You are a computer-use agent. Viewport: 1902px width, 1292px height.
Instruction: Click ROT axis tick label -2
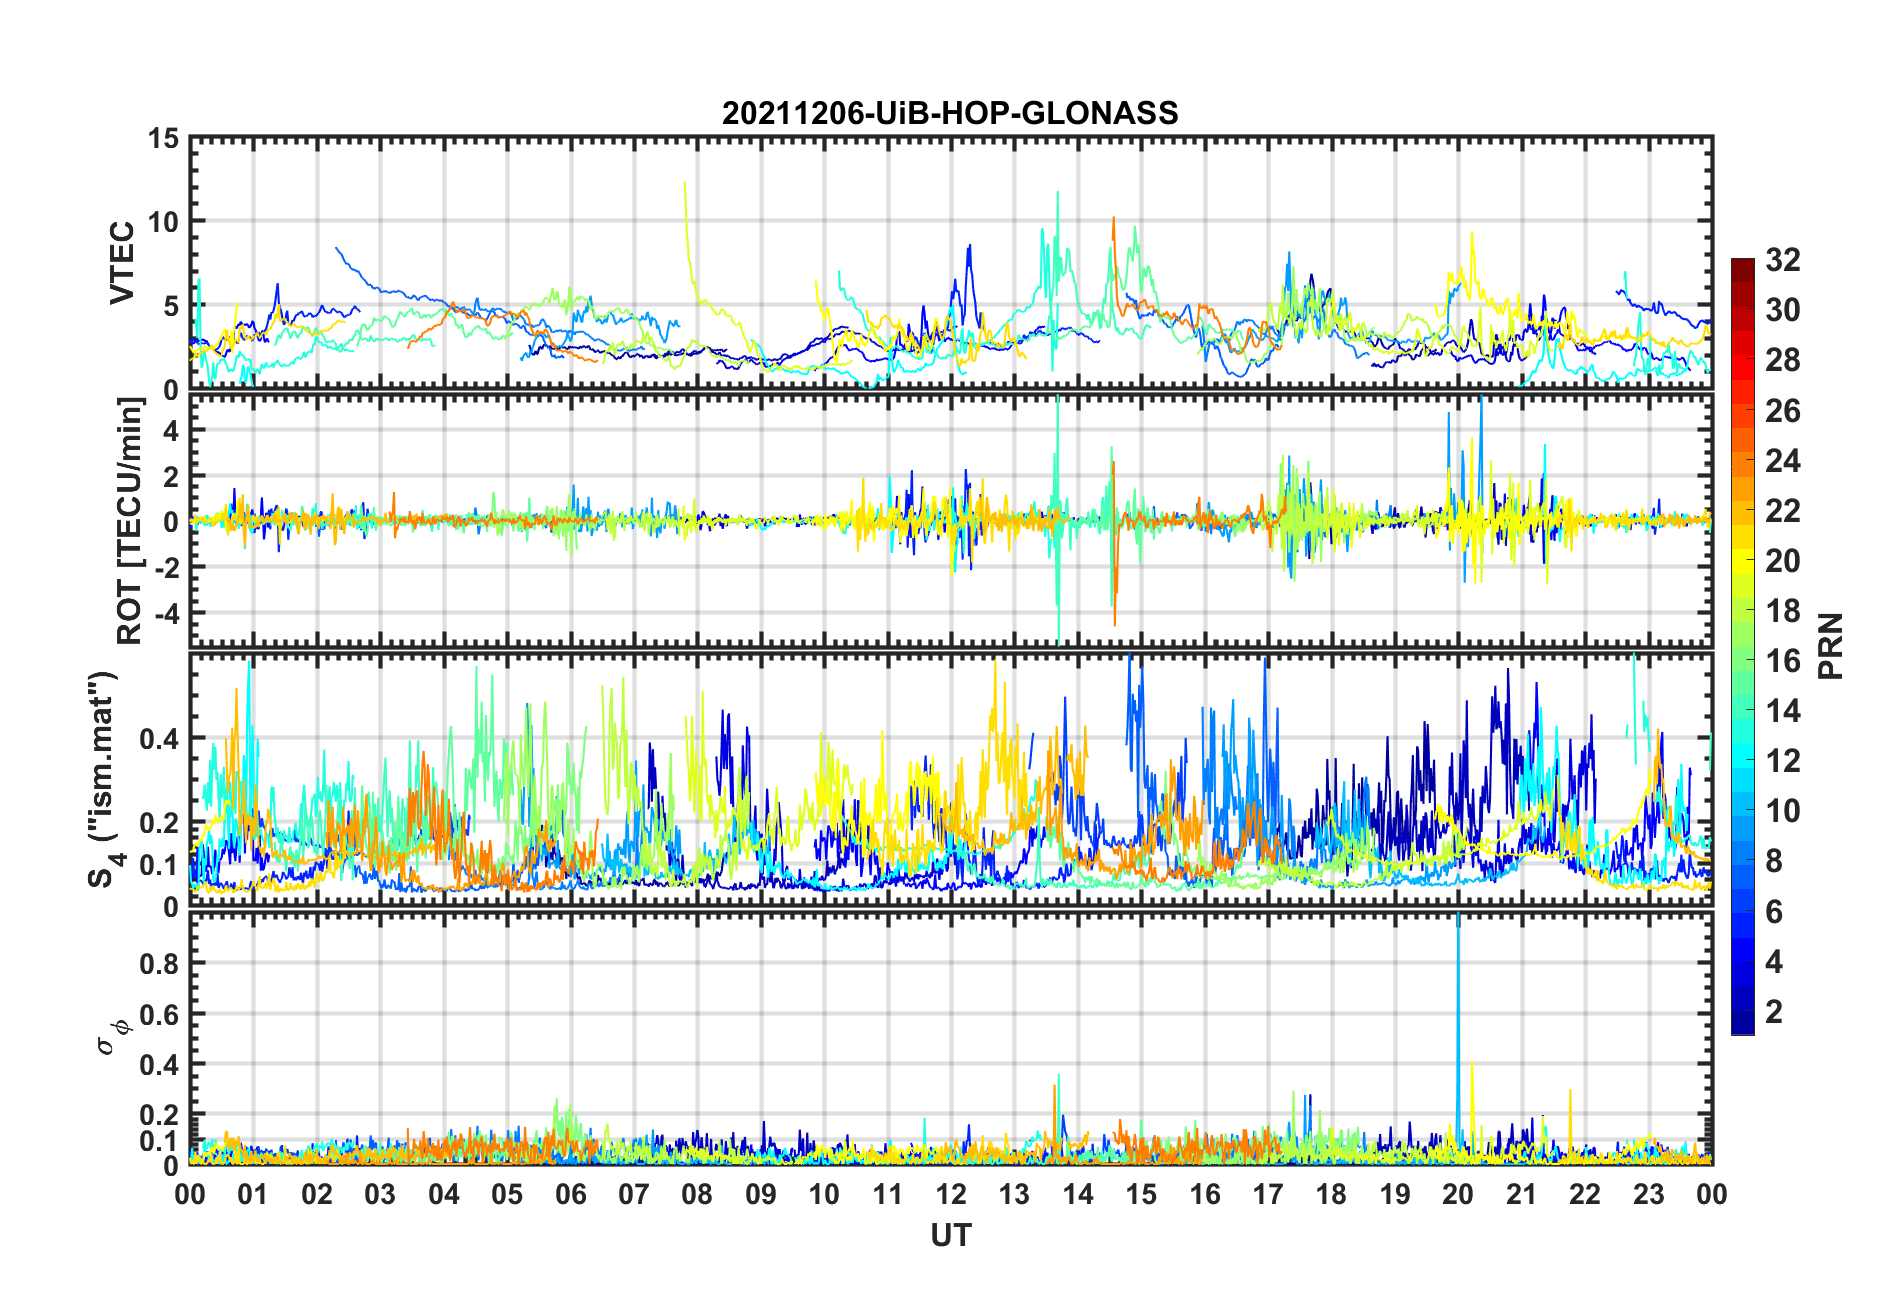165,567
